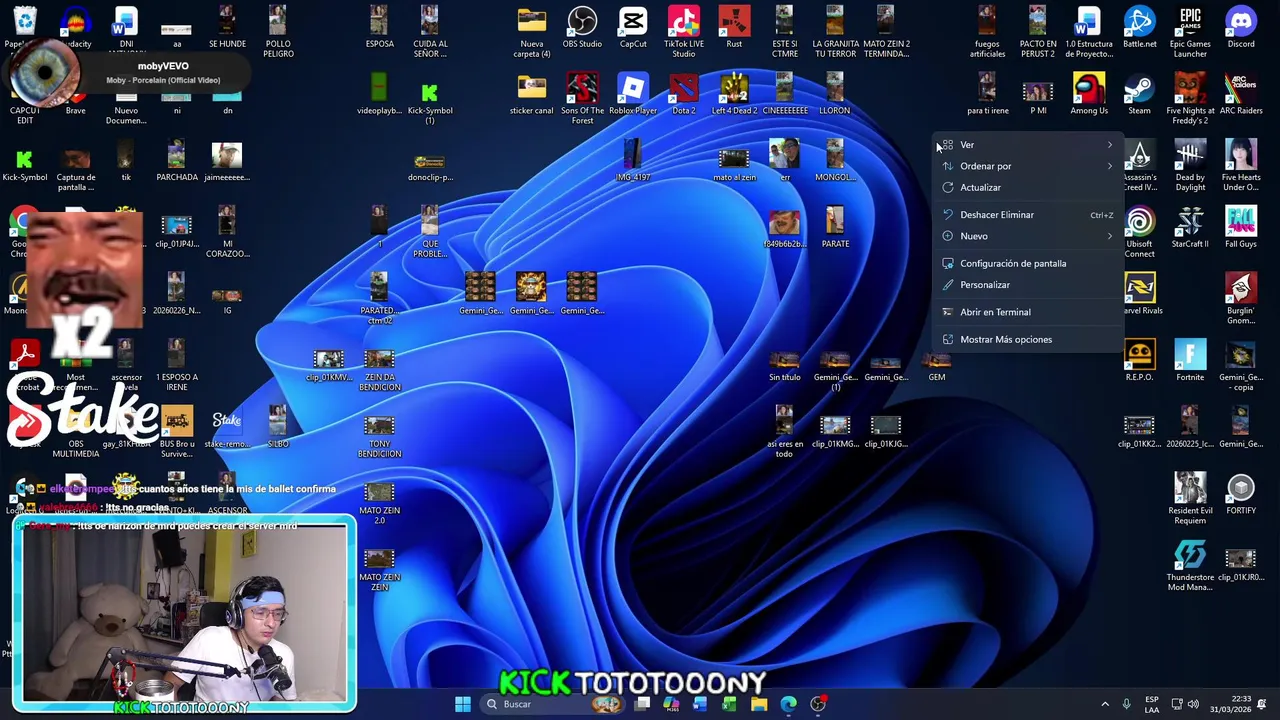Select Abrir en Terminal
1280x720 pixels.
point(1029,312)
